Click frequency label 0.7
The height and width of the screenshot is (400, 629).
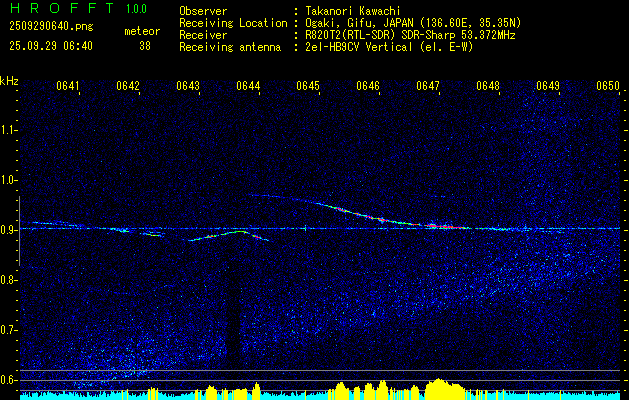pos(8,330)
